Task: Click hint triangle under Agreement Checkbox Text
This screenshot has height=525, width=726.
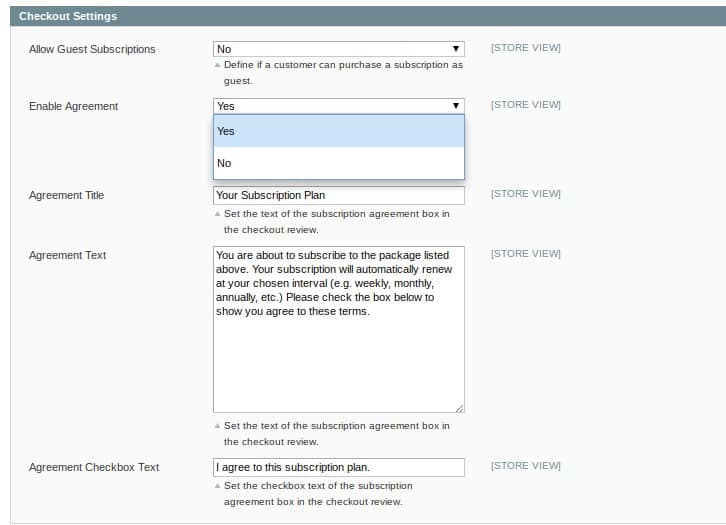Action: (217, 486)
